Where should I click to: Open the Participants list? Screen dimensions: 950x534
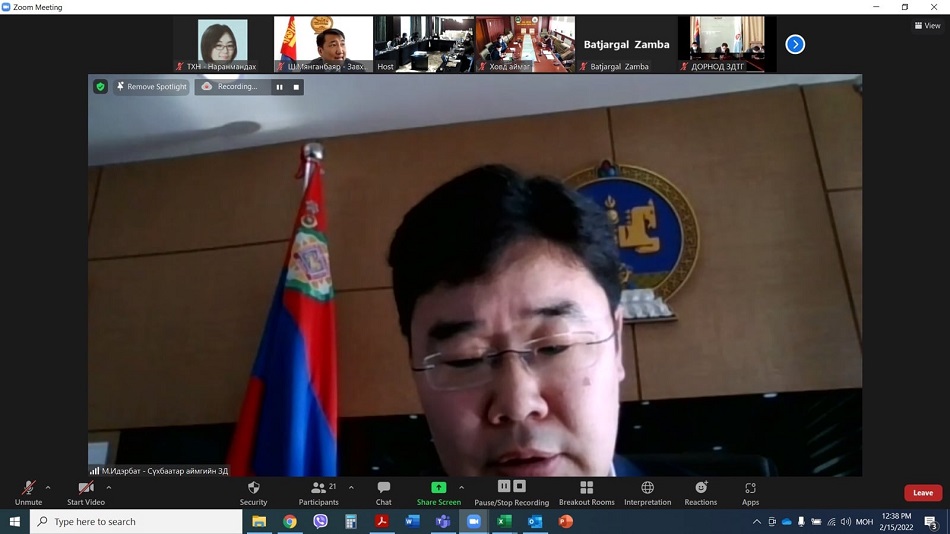[x=319, y=492]
